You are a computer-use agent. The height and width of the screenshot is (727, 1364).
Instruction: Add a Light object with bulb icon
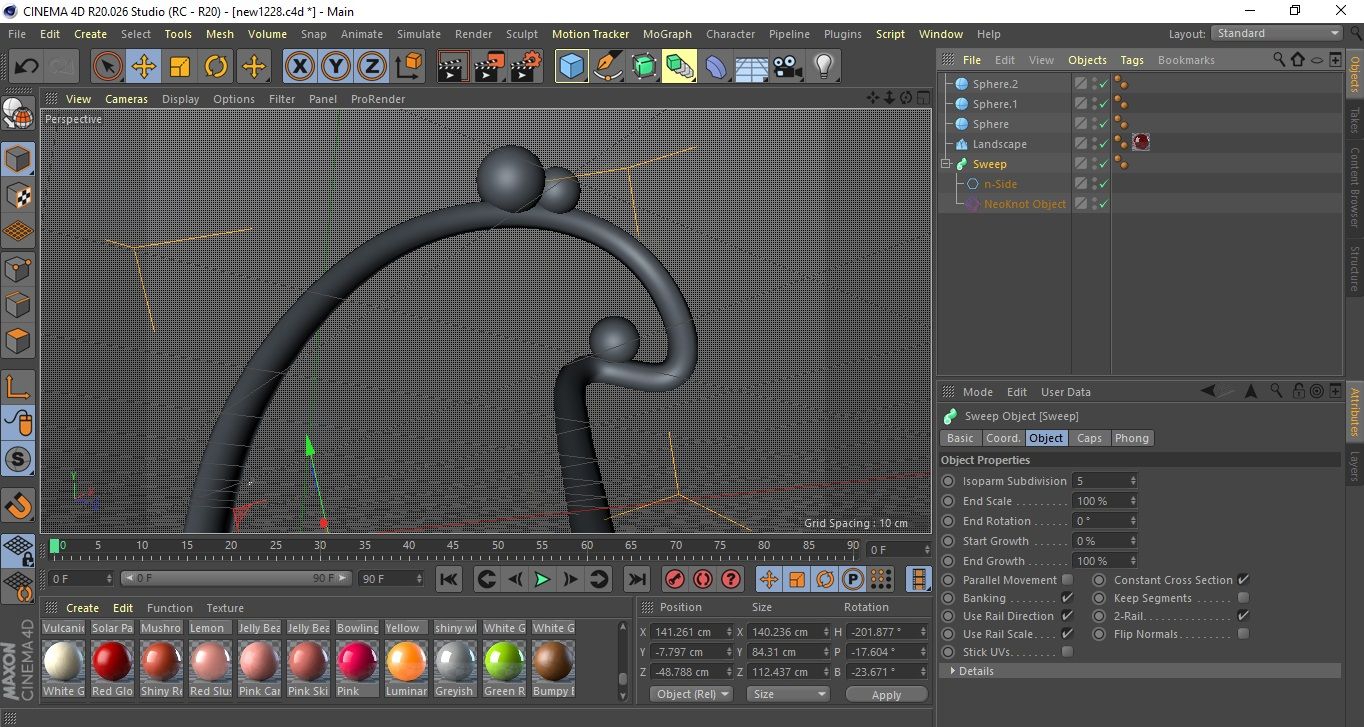pos(824,67)
